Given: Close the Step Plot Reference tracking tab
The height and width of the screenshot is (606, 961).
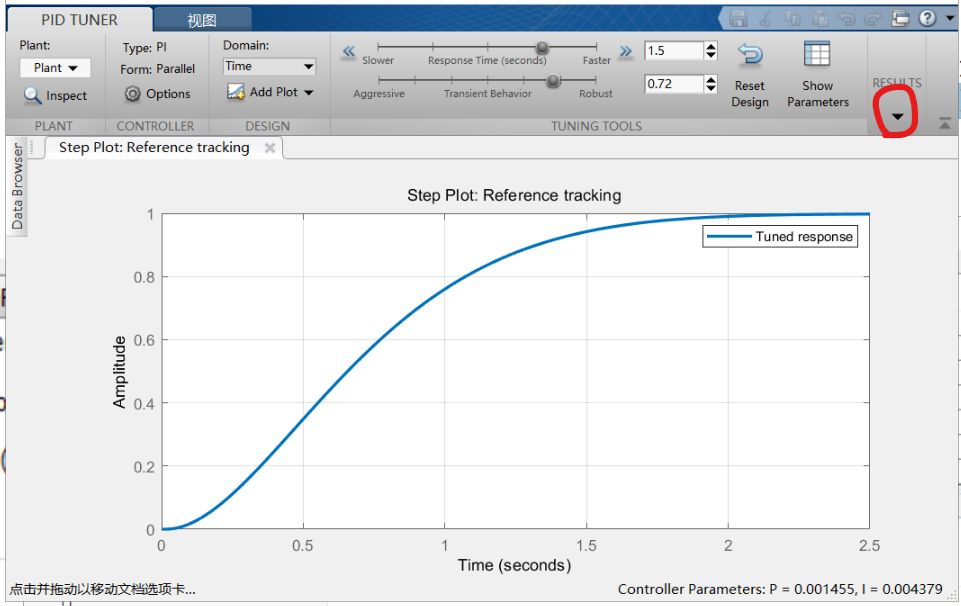Looking at the screenshot, I should coord(270,148).
